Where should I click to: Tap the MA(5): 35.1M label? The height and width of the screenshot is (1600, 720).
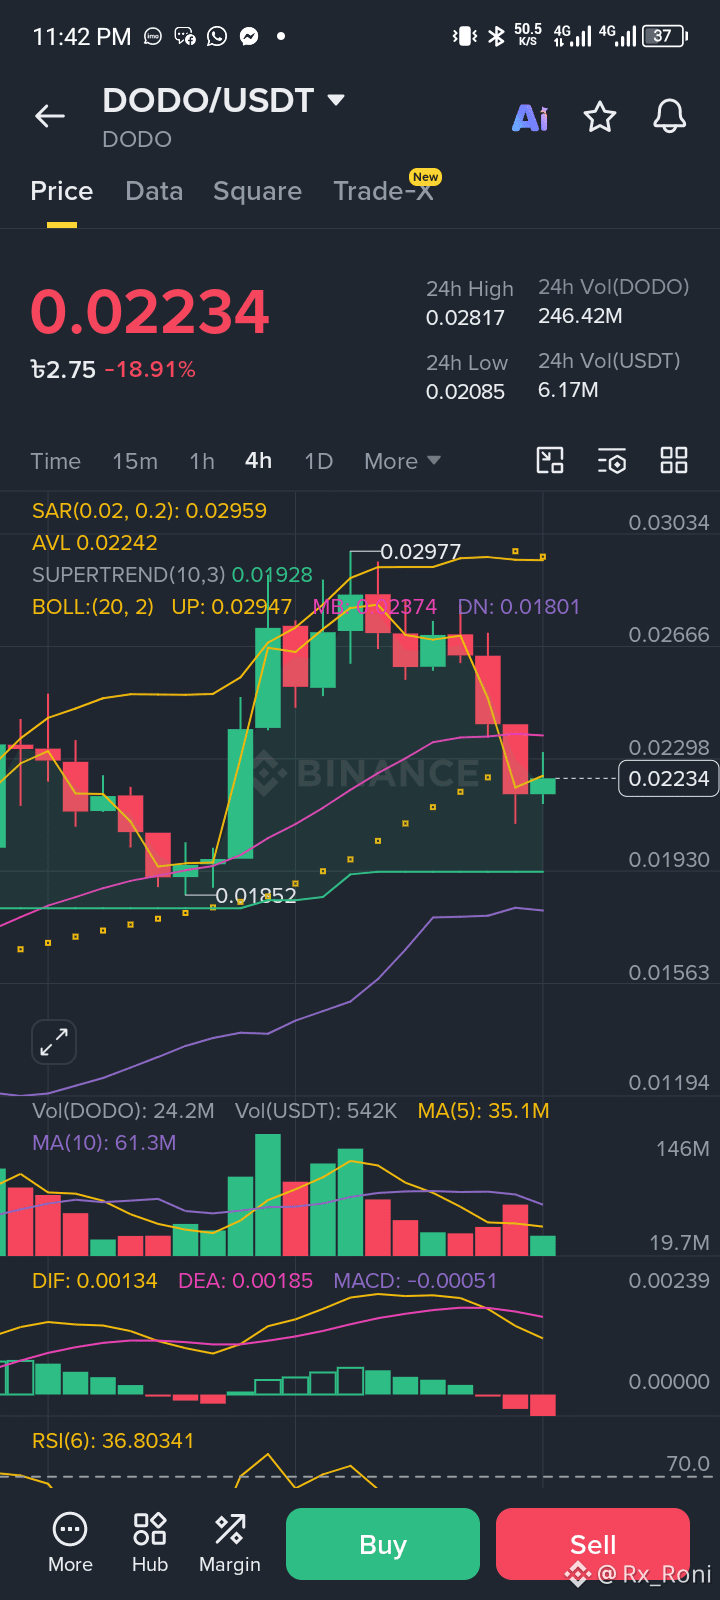pos(483,1111)
